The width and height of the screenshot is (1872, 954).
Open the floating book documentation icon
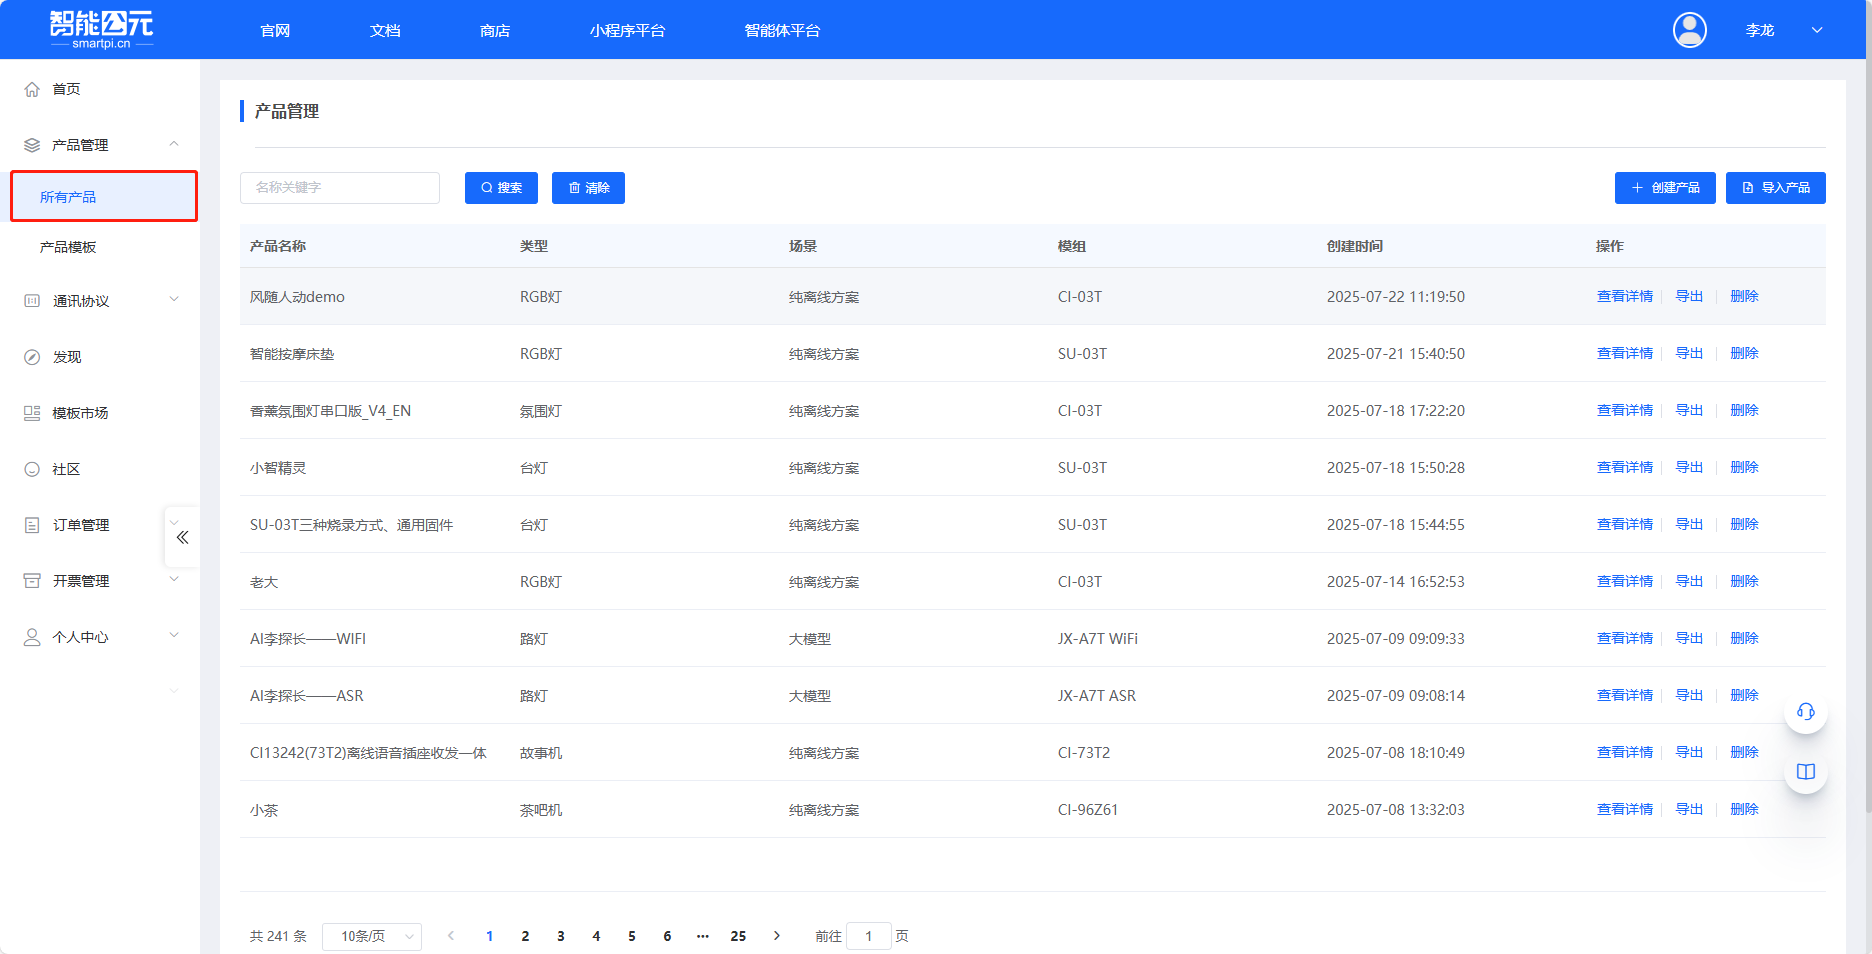coord(1805,772)
